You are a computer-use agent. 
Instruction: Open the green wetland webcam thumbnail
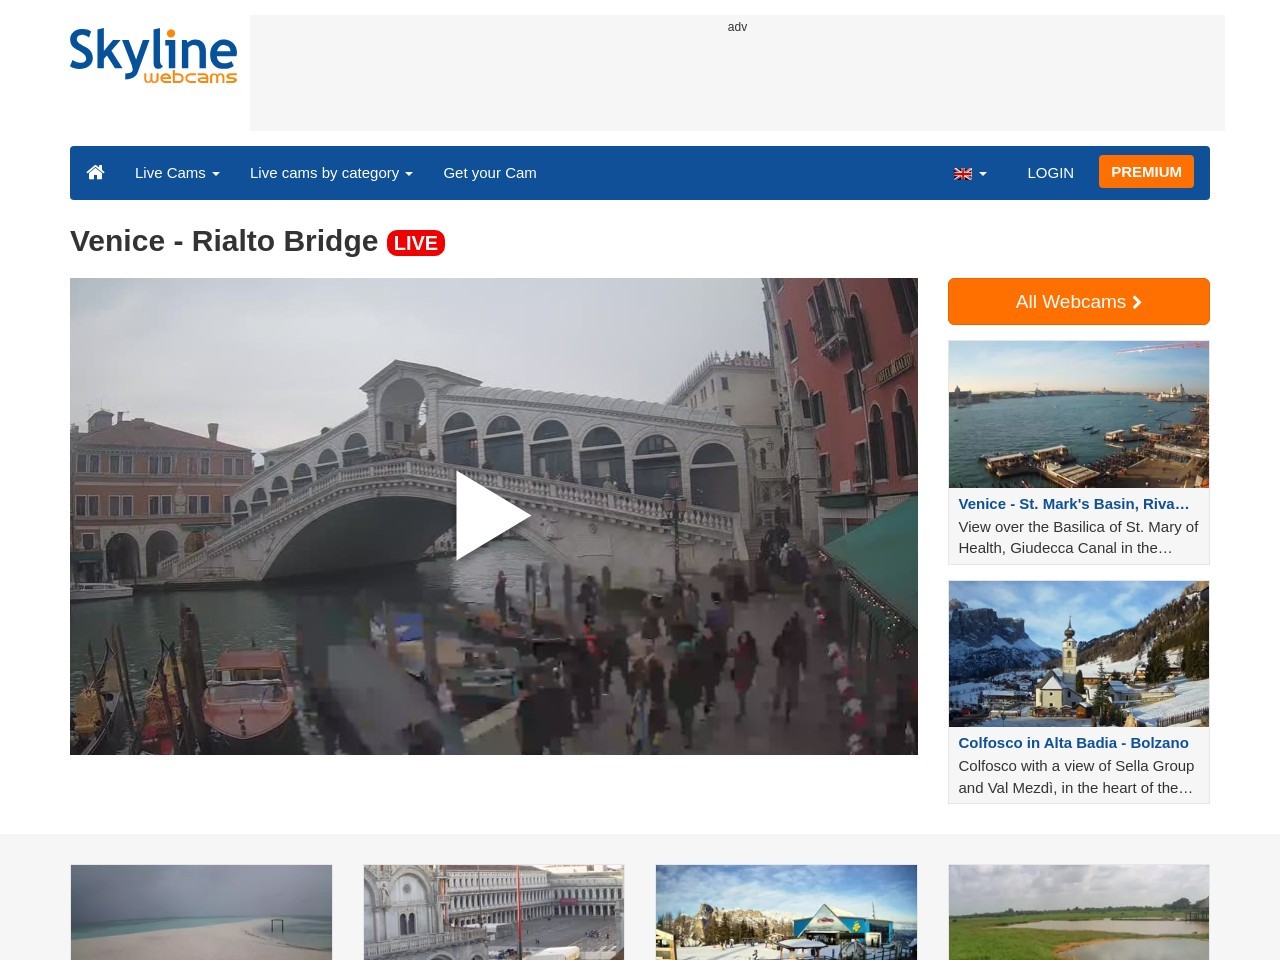coord(1078,912)
